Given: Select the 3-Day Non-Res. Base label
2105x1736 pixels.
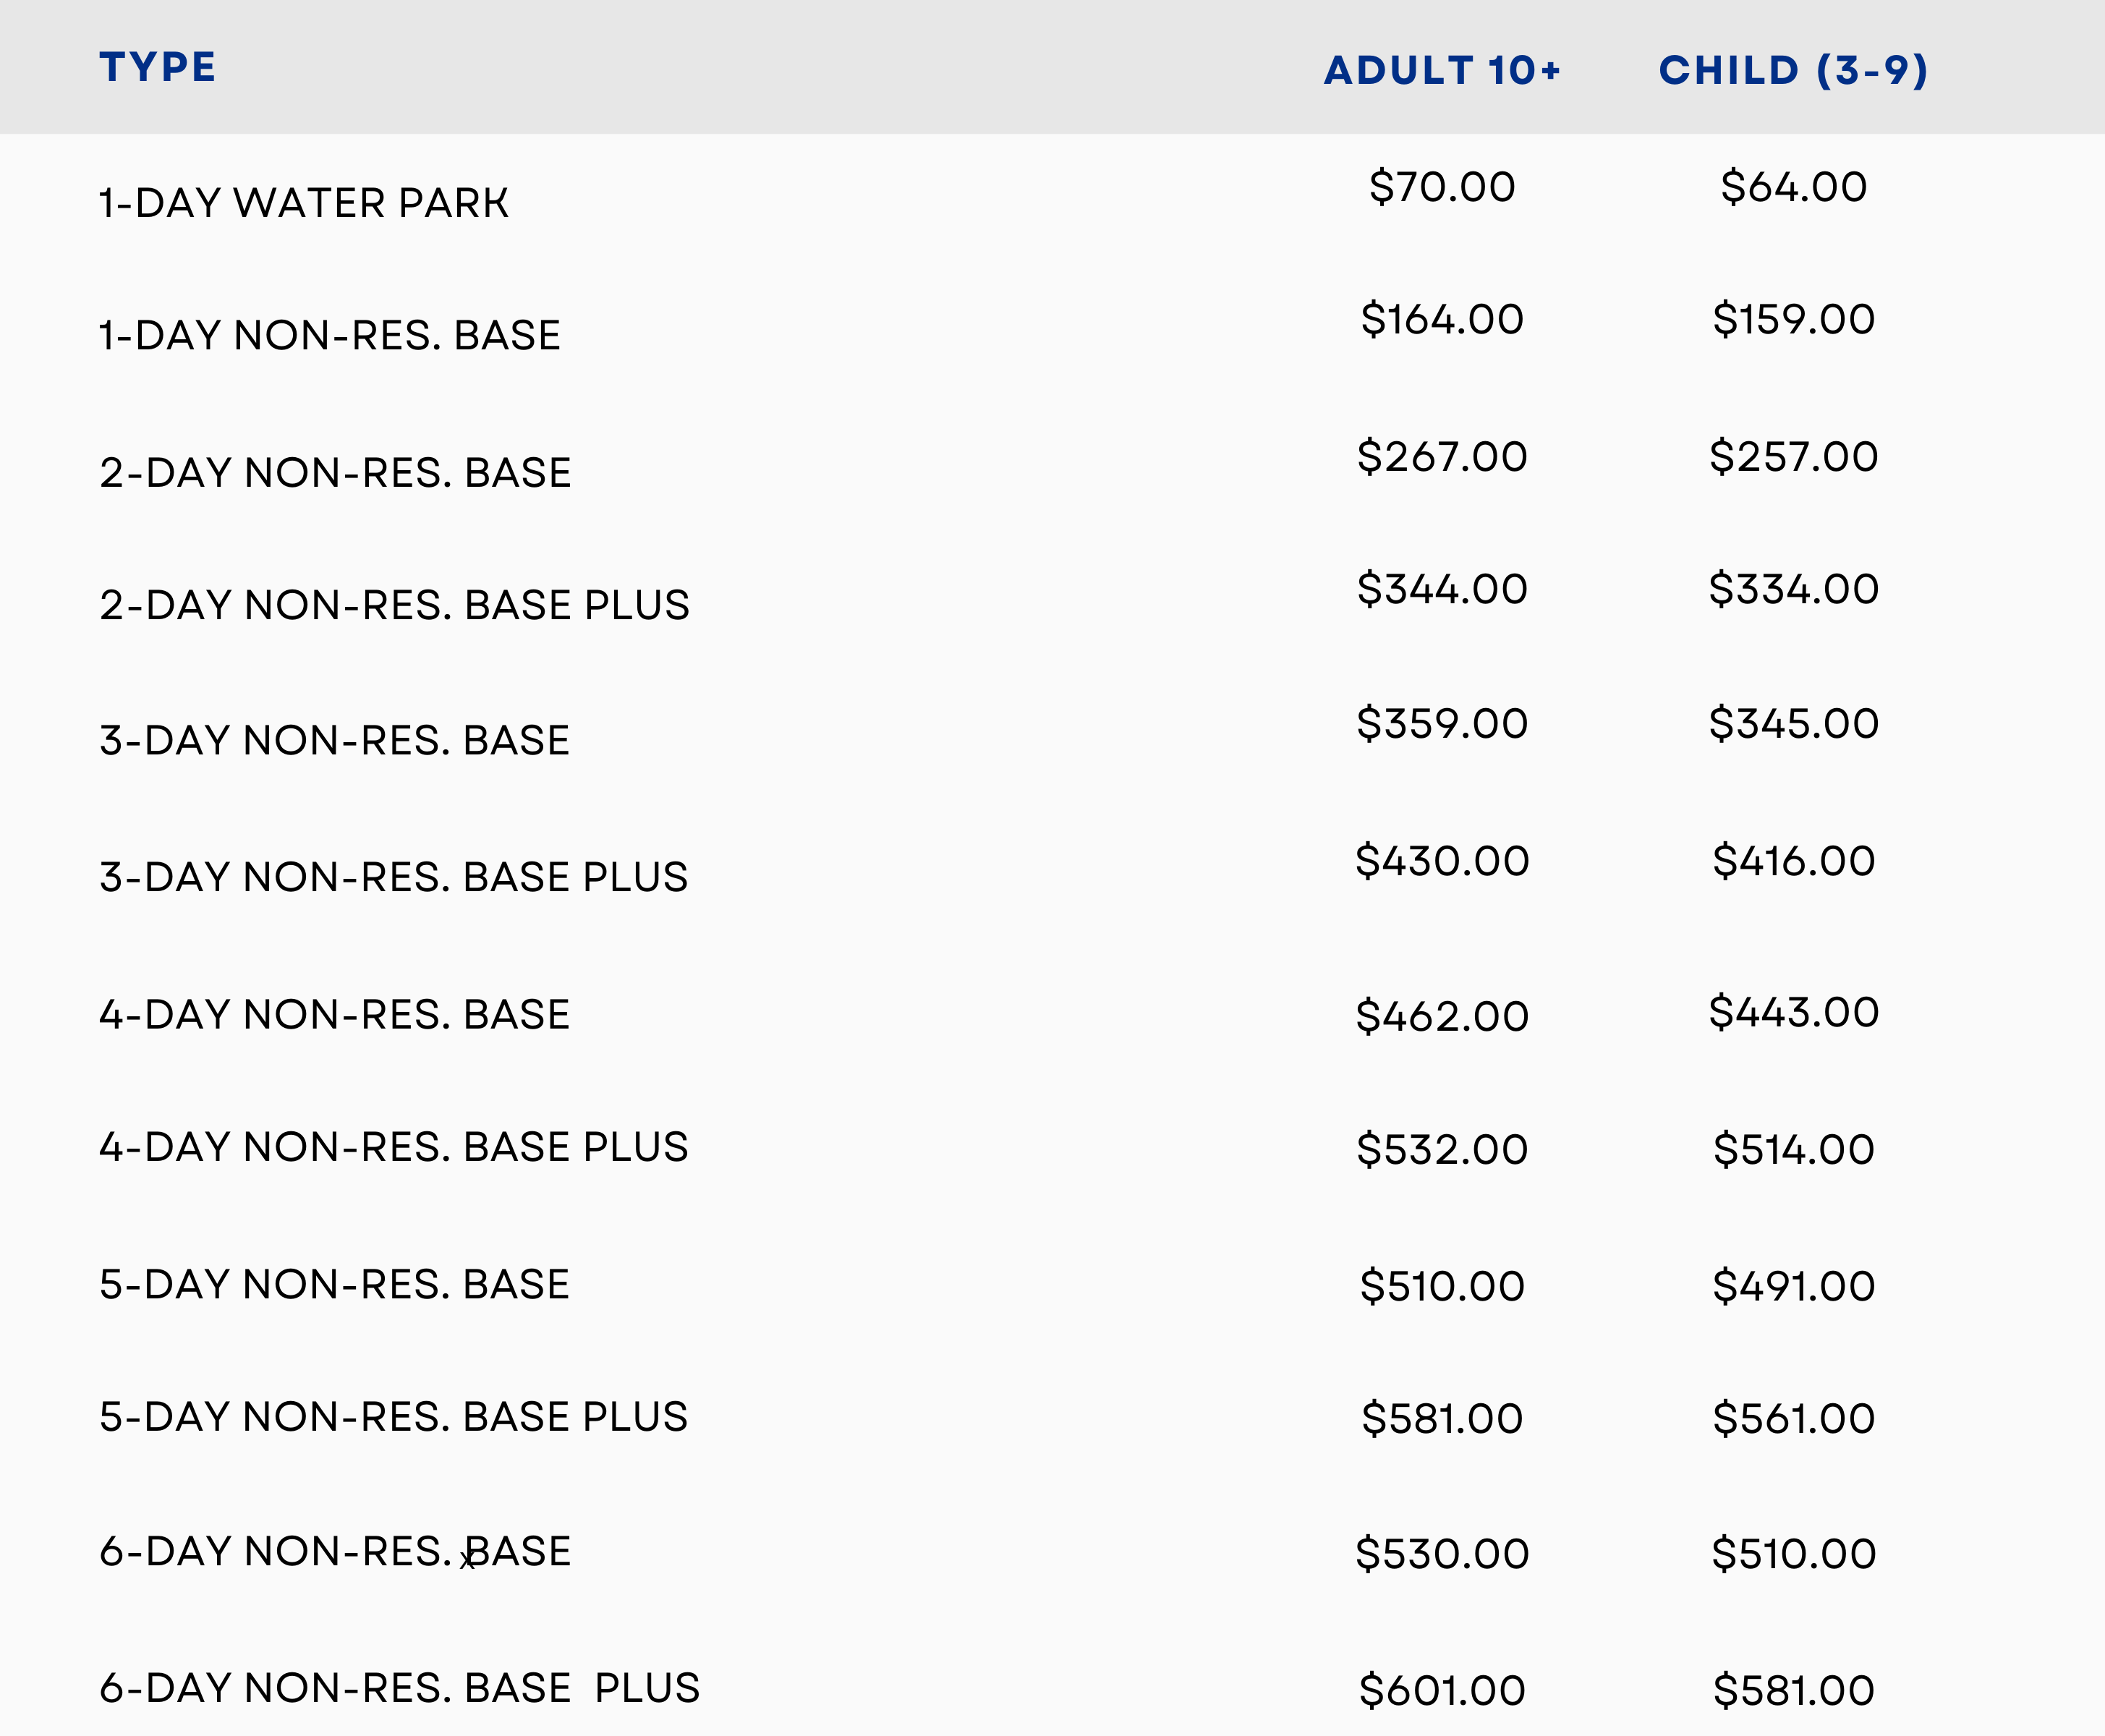Looking at the screenshot, I should coord(334,740).
